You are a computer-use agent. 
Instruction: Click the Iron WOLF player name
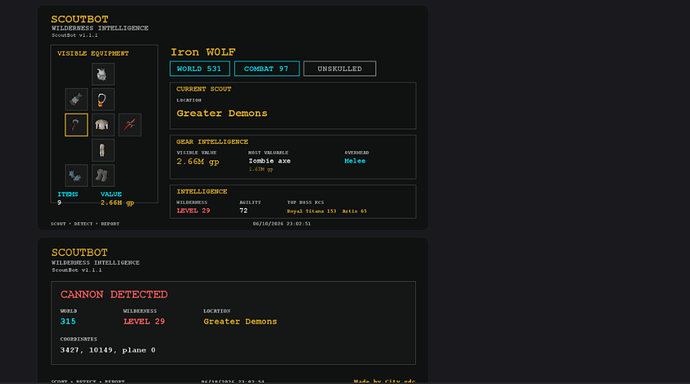pyautogui.click(x=203, y=52)
